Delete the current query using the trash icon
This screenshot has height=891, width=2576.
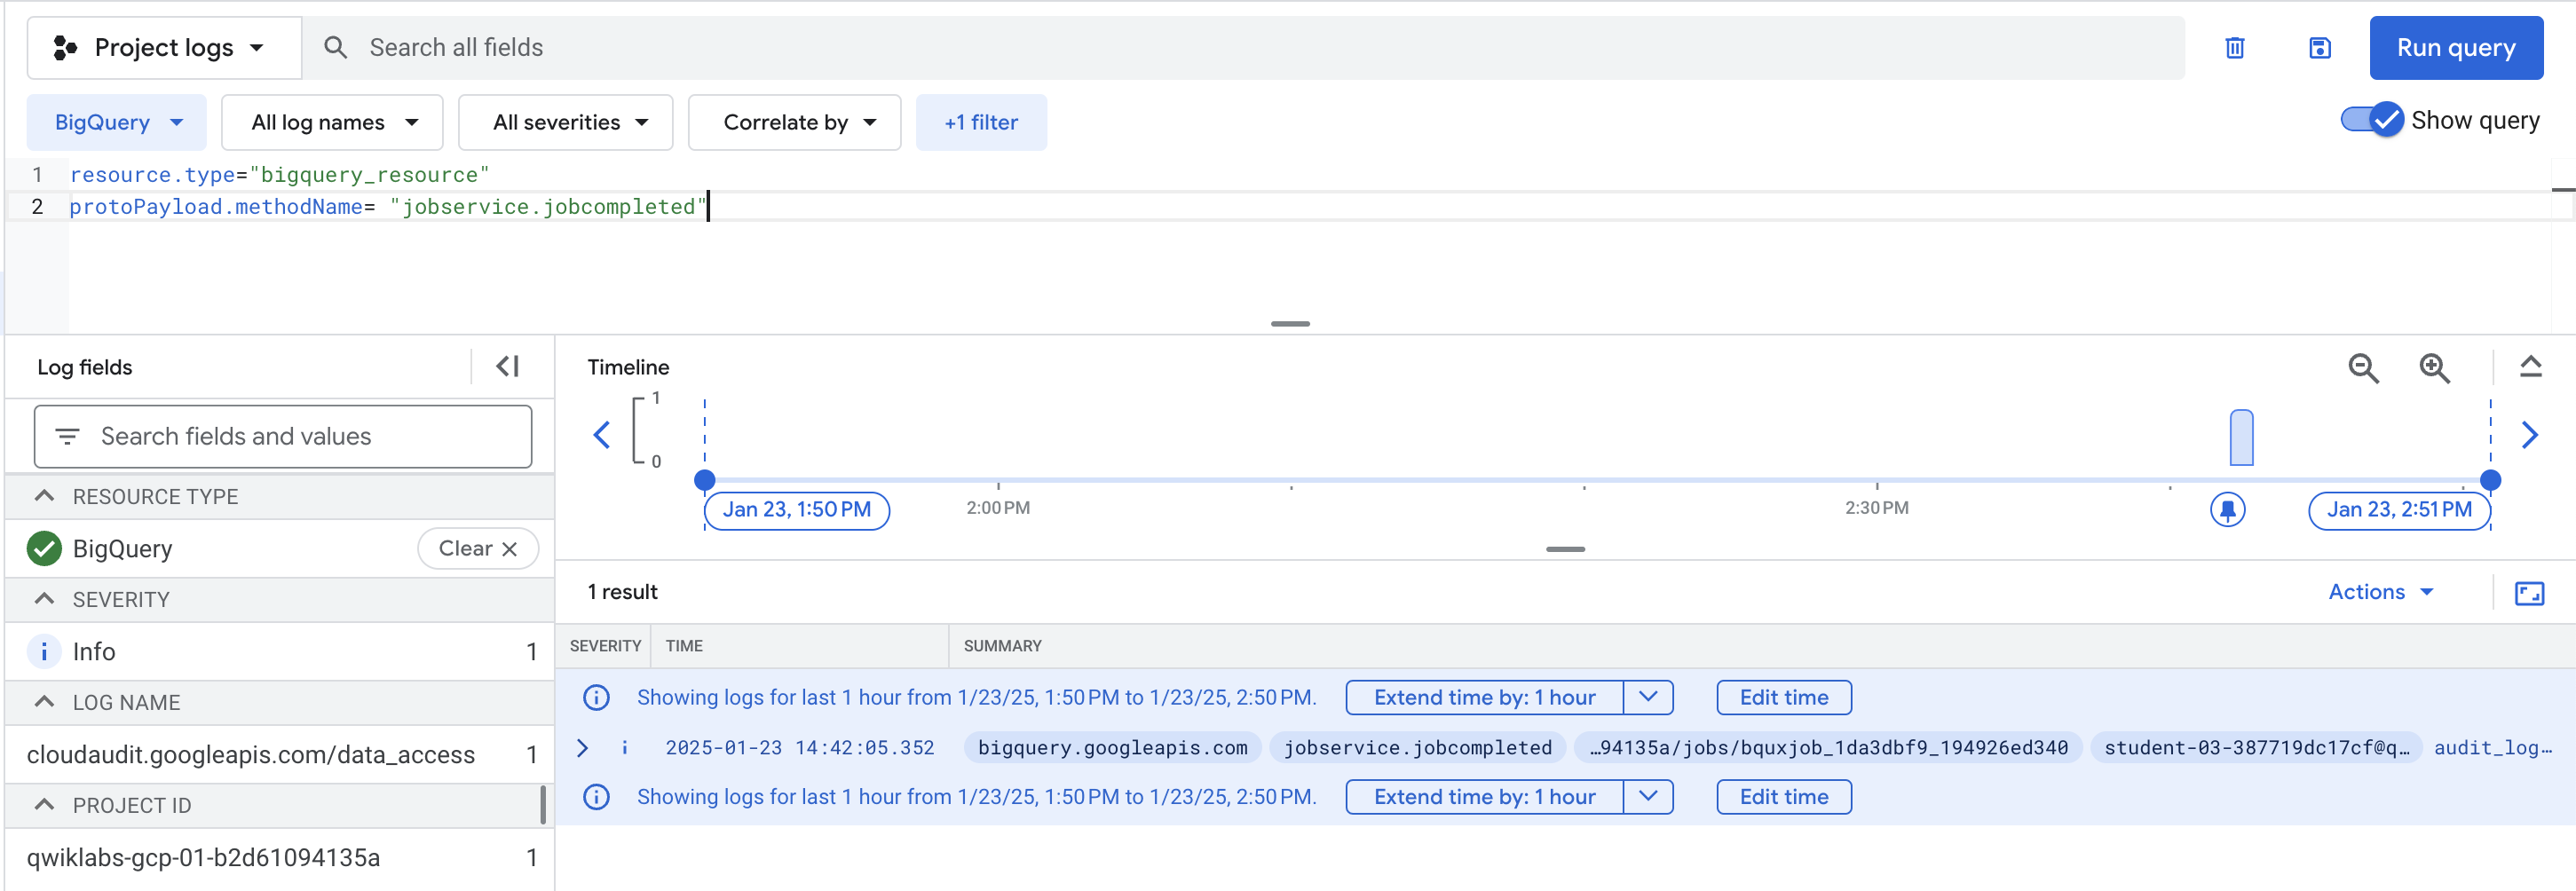[x=2236, y=47]
